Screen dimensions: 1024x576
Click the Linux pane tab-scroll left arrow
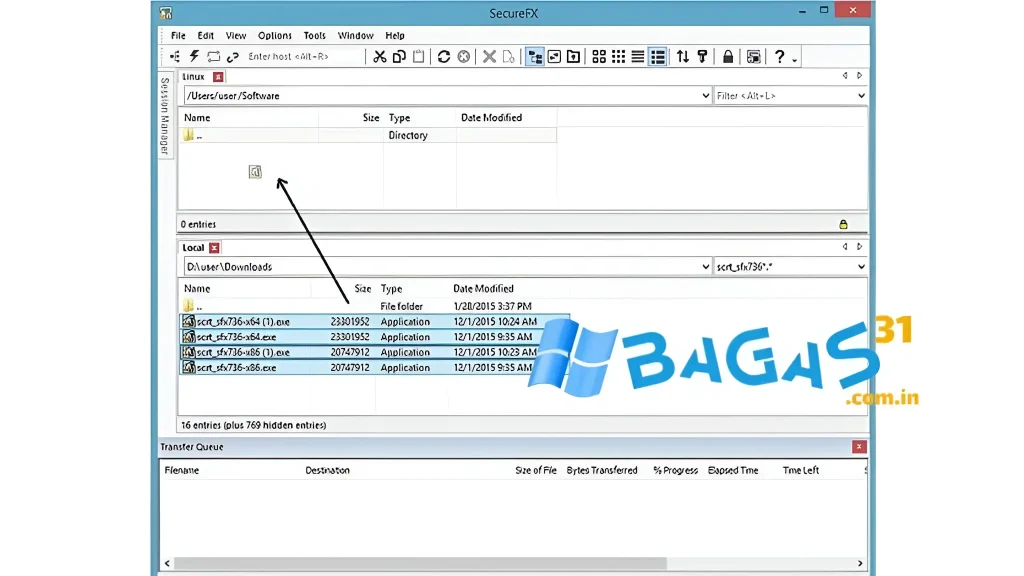(x=845, y=76)
